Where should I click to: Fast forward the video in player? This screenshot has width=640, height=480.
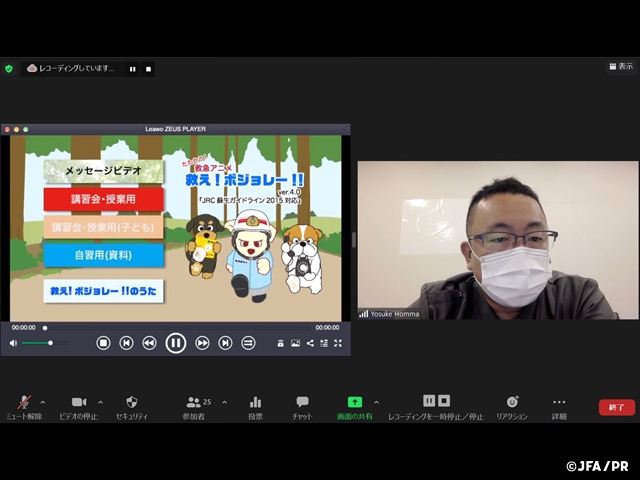click(202, 343)
